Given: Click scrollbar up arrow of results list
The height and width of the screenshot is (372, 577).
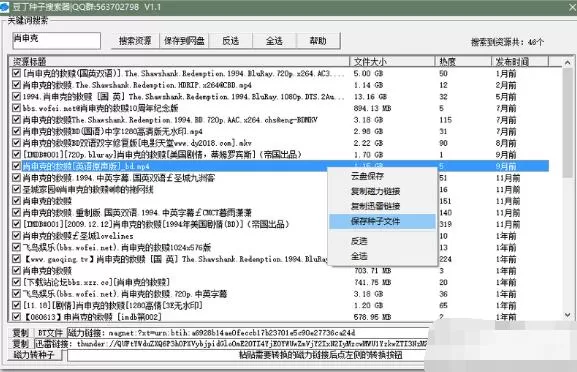Looking at the screenshot, I should coord(567,62).
